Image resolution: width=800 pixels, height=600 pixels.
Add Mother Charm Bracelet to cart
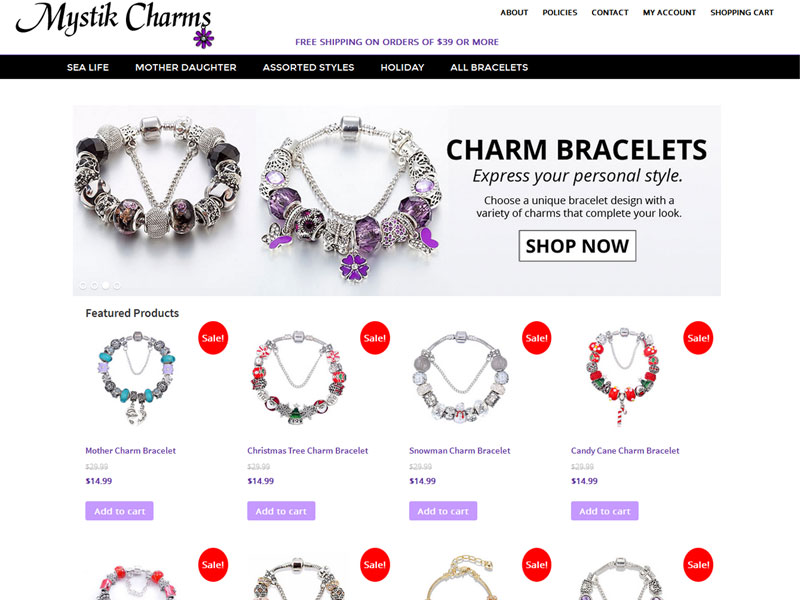coord(119,511)
